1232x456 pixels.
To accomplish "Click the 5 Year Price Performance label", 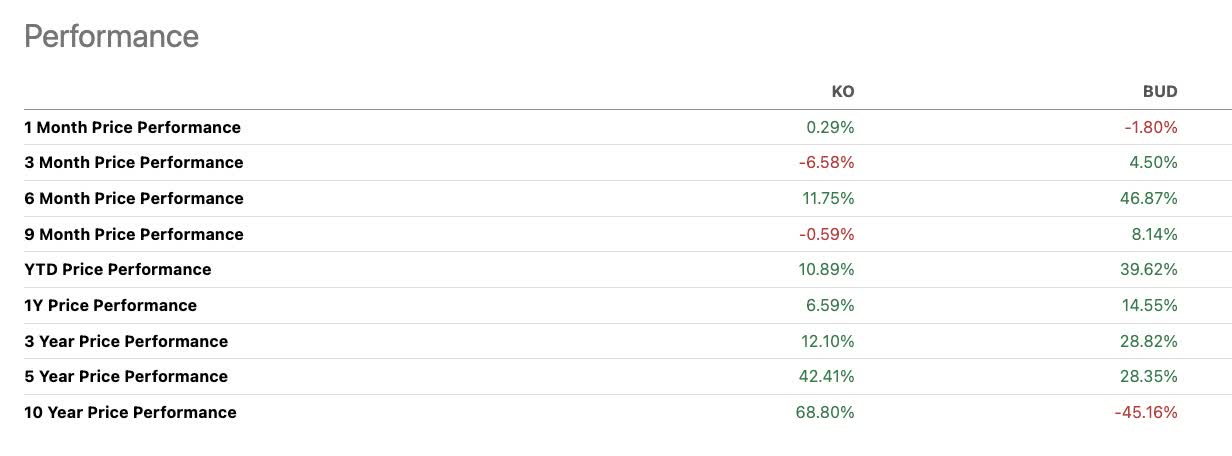I will (x=126, y=376).
